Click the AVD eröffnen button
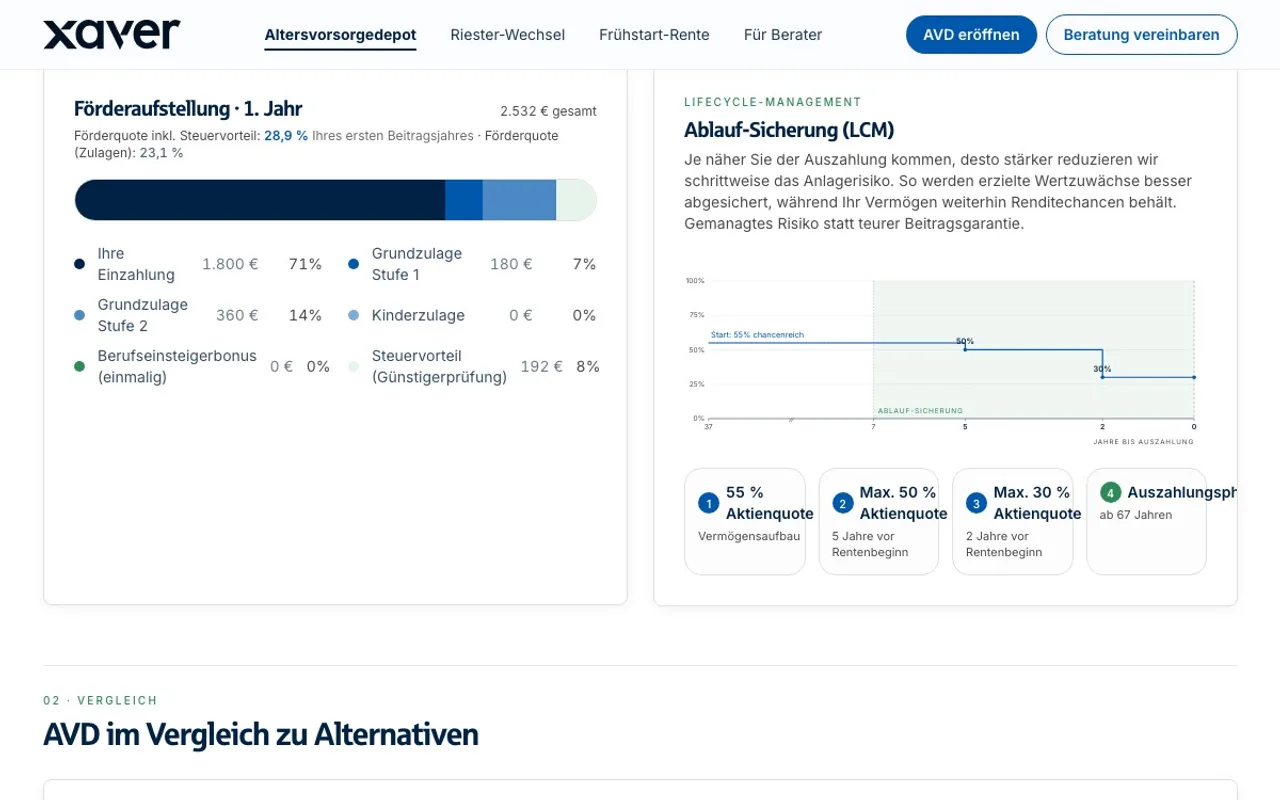Viewport: 1280px width, 800px height. tap(971, 35)
